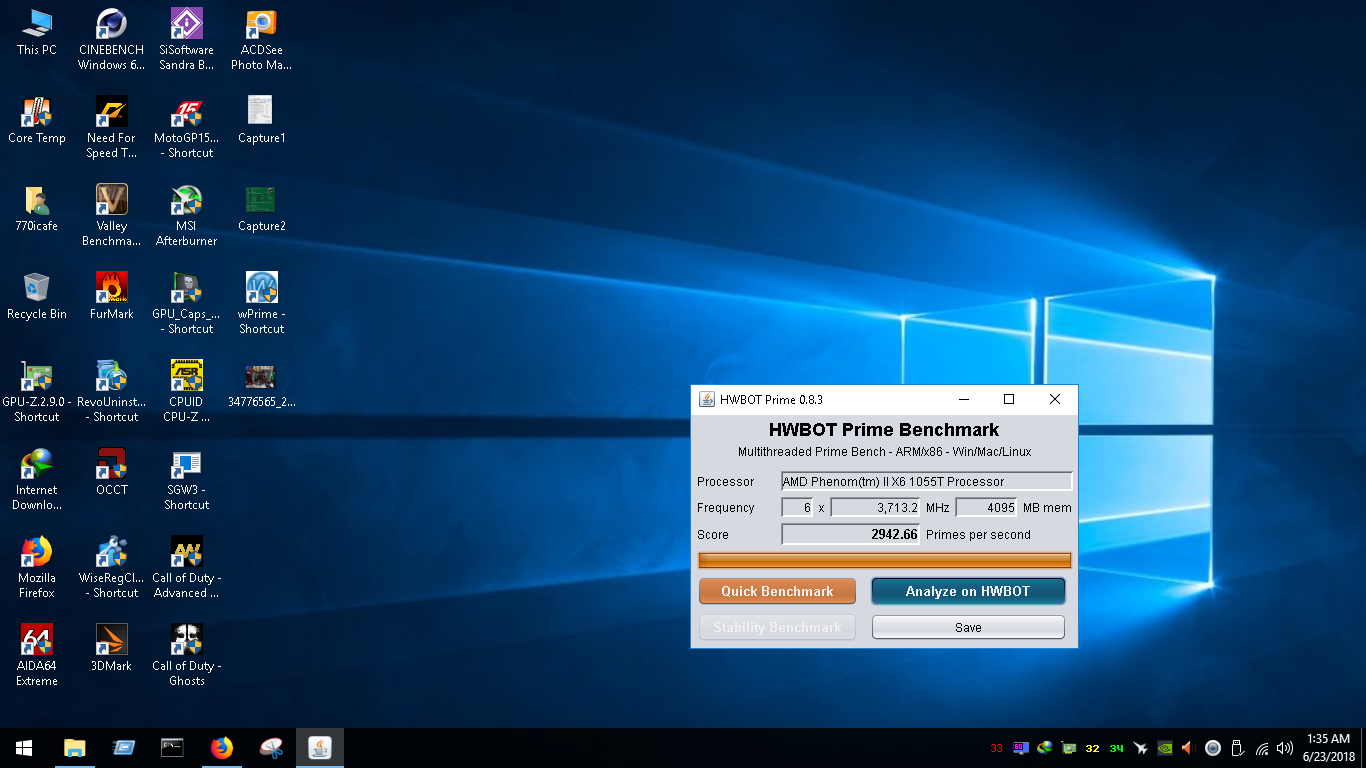
Task: Click the Stability Benchmark button
Action: 777,628
